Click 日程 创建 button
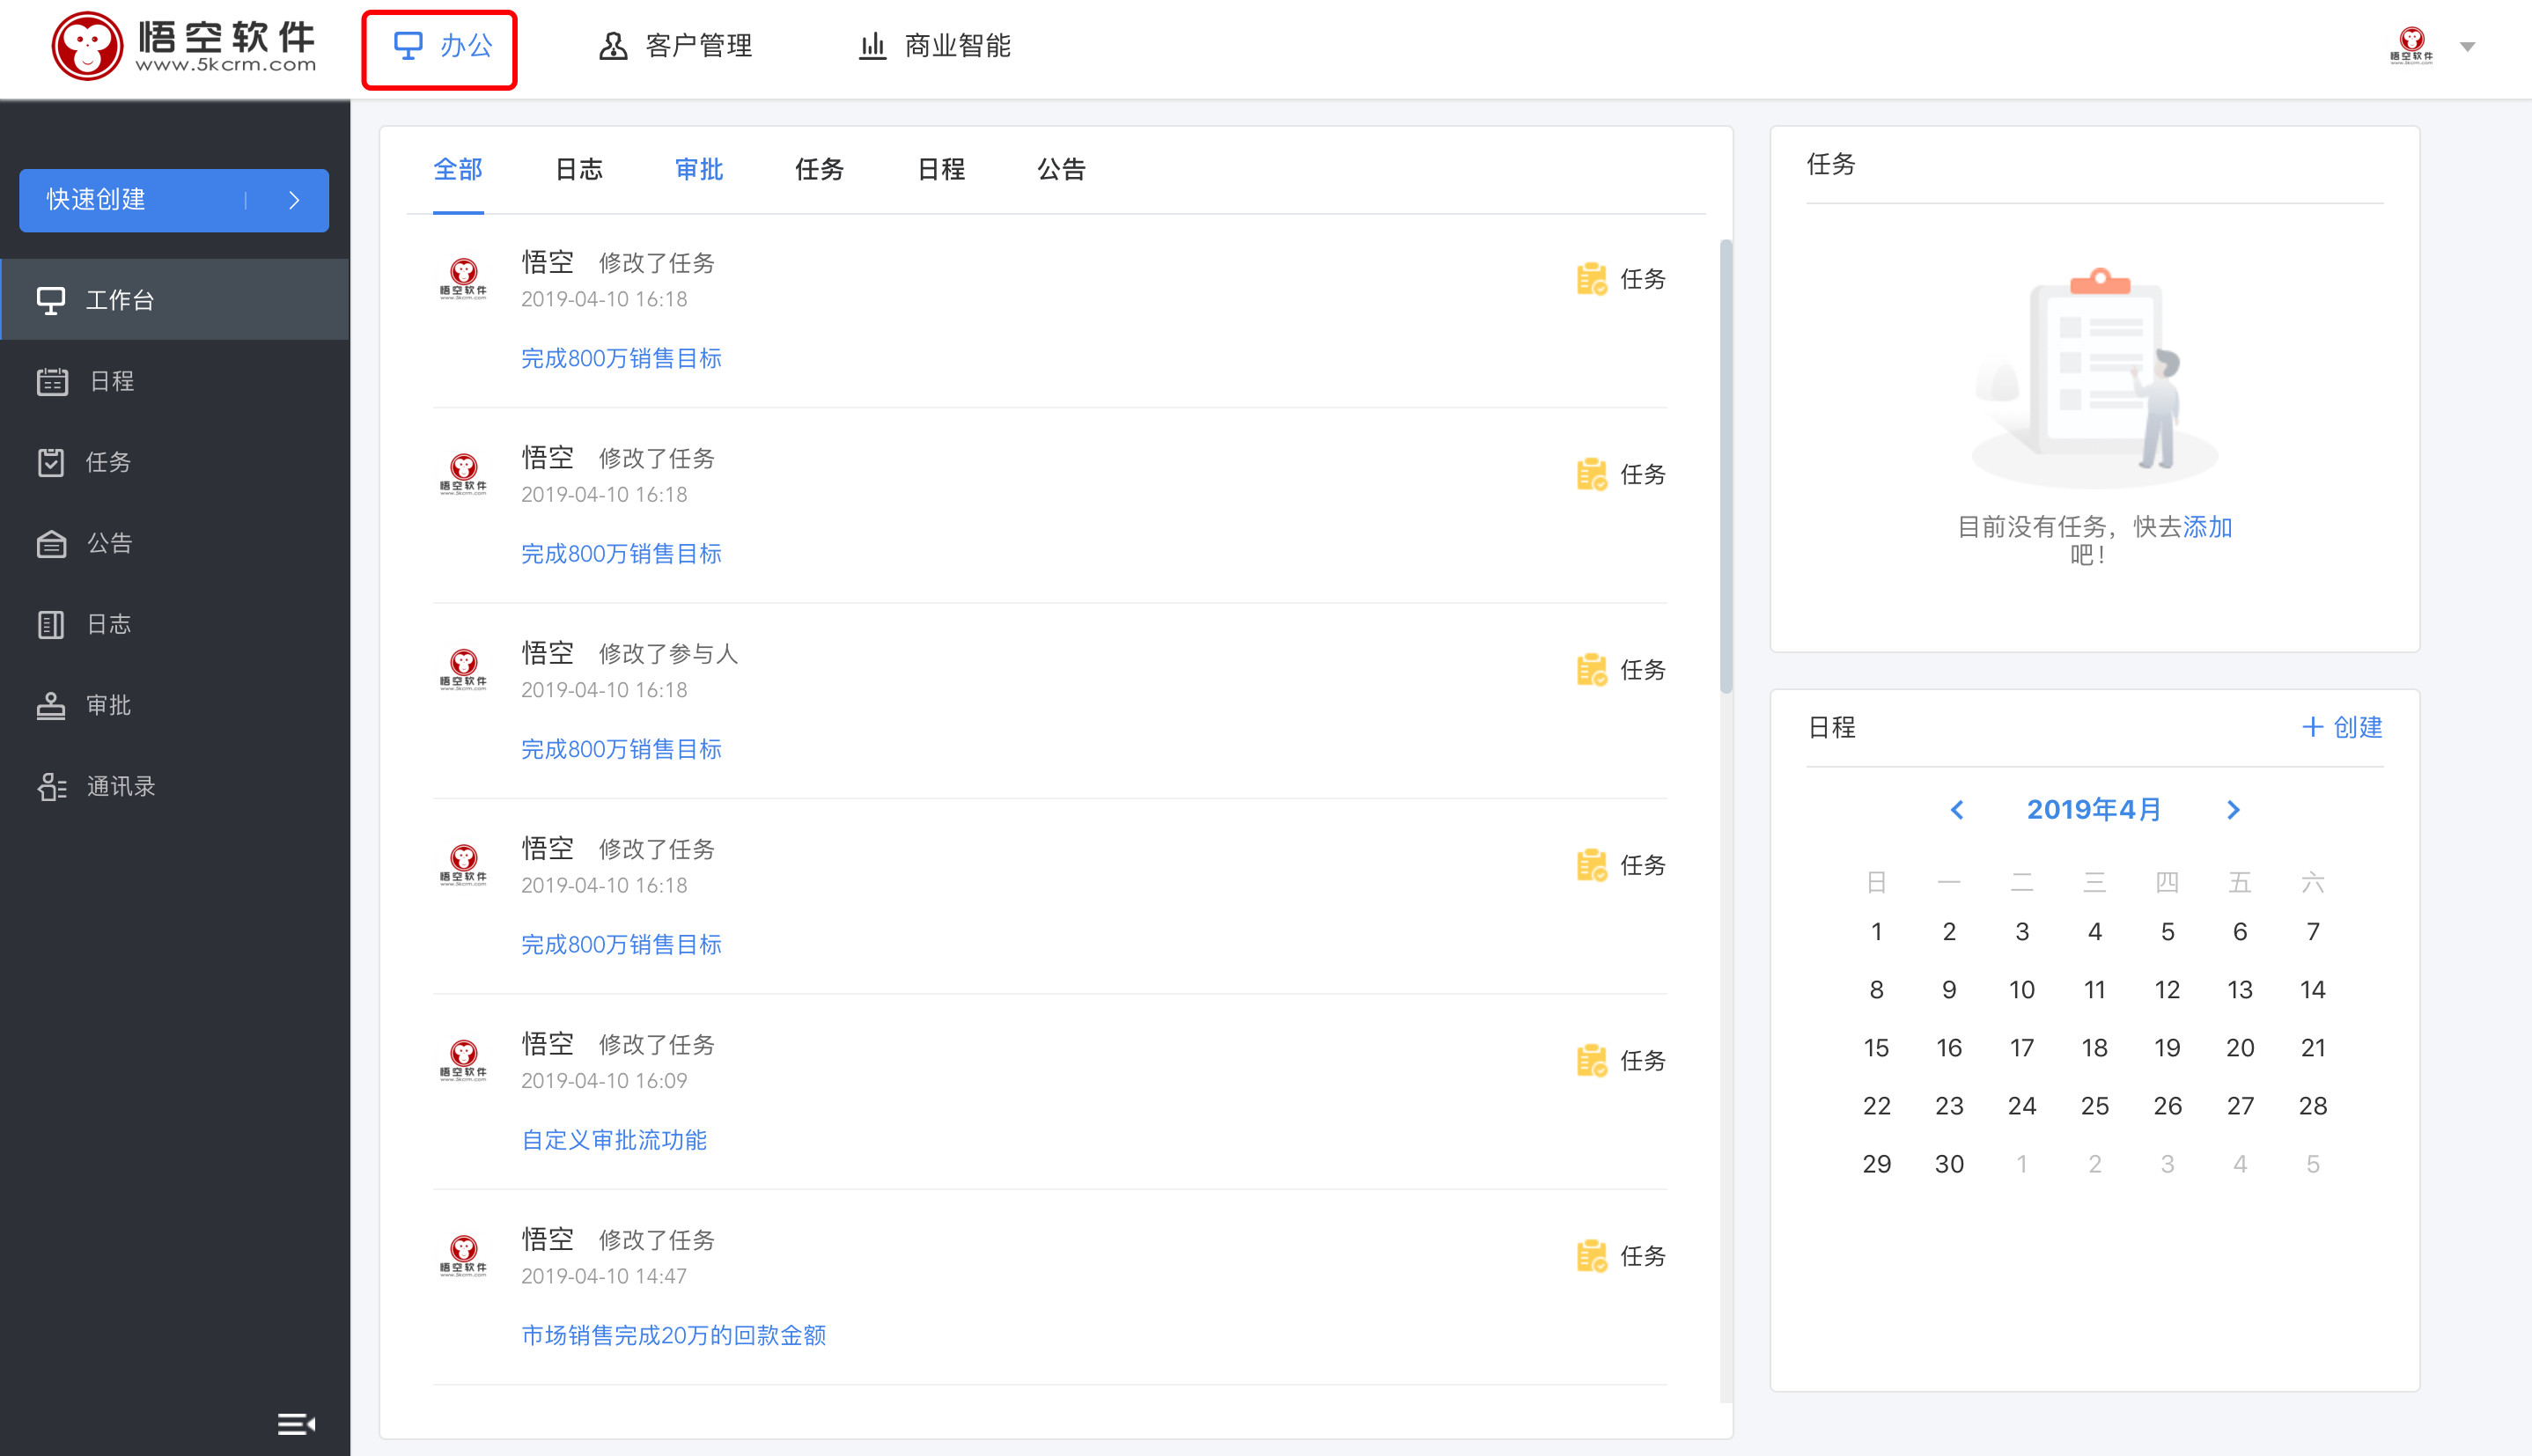 tap(2346, 727)
